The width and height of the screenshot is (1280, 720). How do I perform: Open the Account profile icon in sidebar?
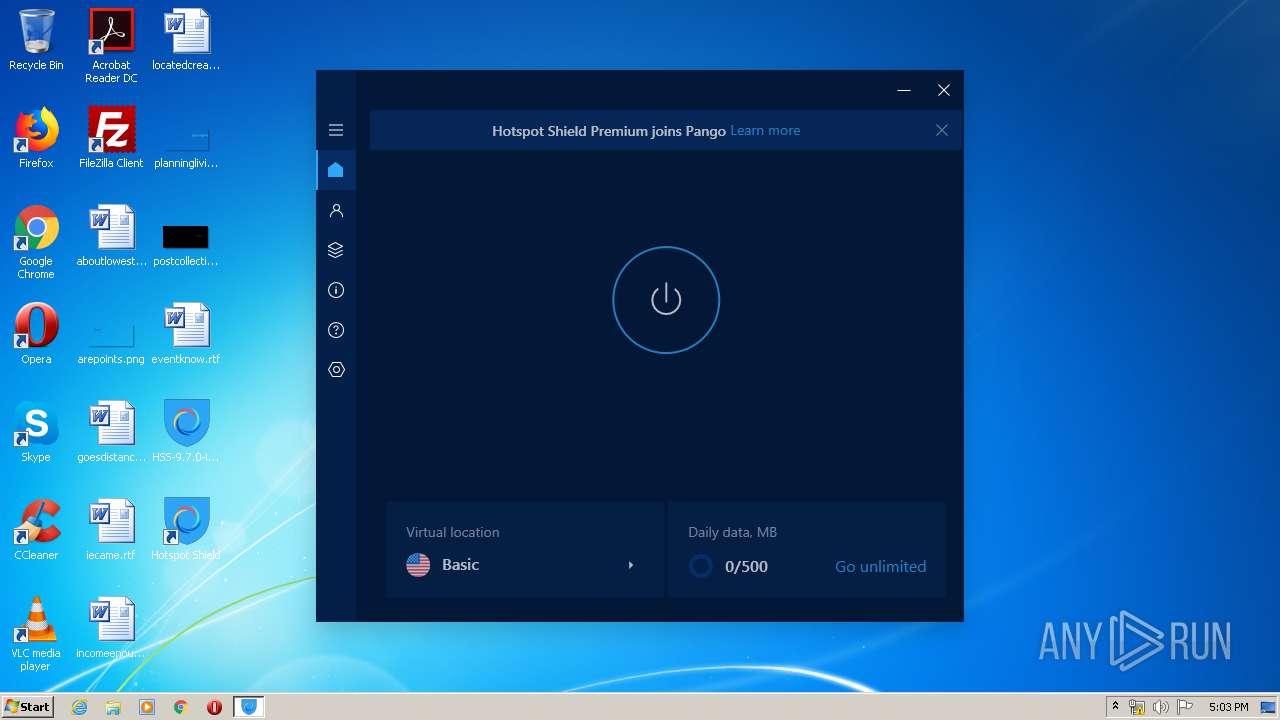point(336,210)
